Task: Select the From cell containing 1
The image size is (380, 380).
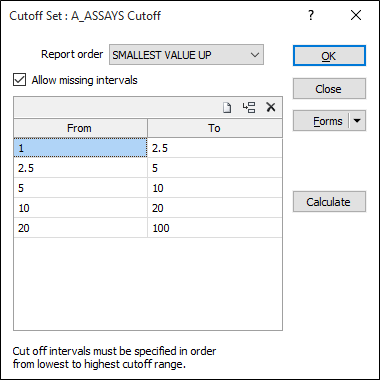Action: [80, 148]
